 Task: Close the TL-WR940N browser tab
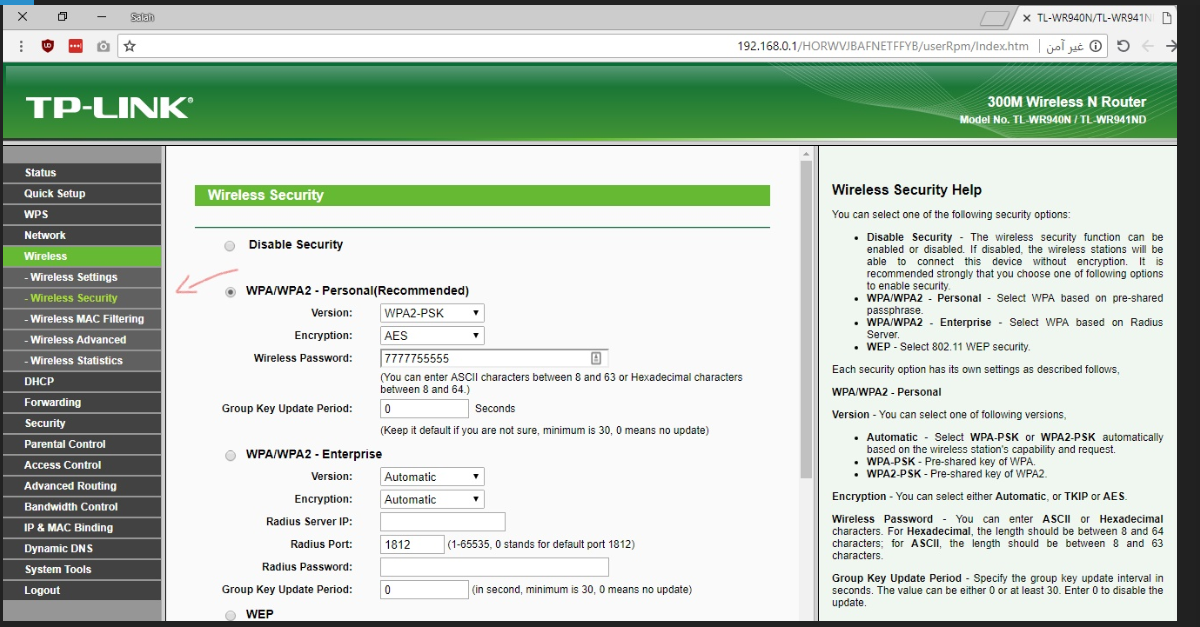pyautogui.click(x=1025, y=18)
